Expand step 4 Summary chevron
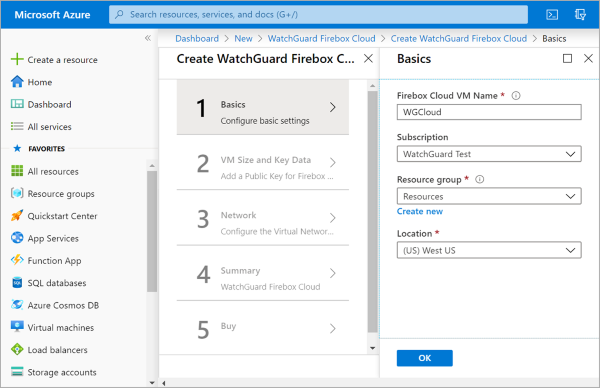The height and width of the screenshot is (388, 600). pyautogui.click(x=333, y=273)
